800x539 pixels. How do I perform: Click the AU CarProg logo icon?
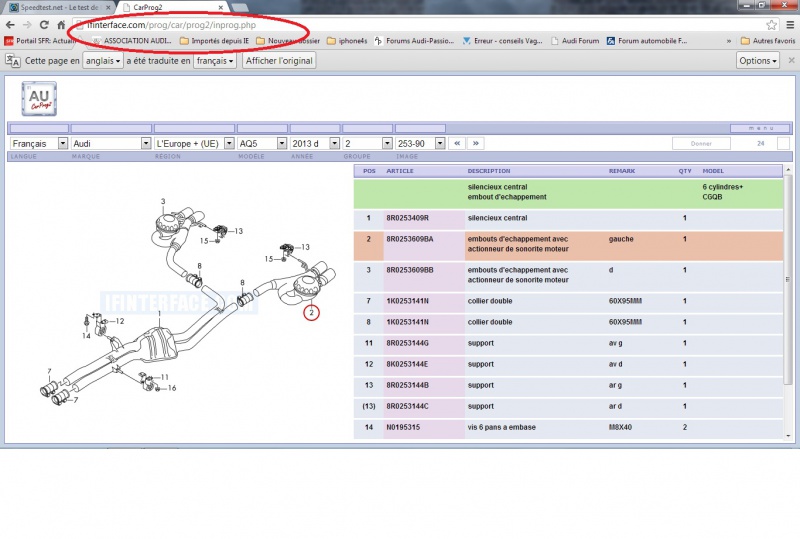coord(40,99)
